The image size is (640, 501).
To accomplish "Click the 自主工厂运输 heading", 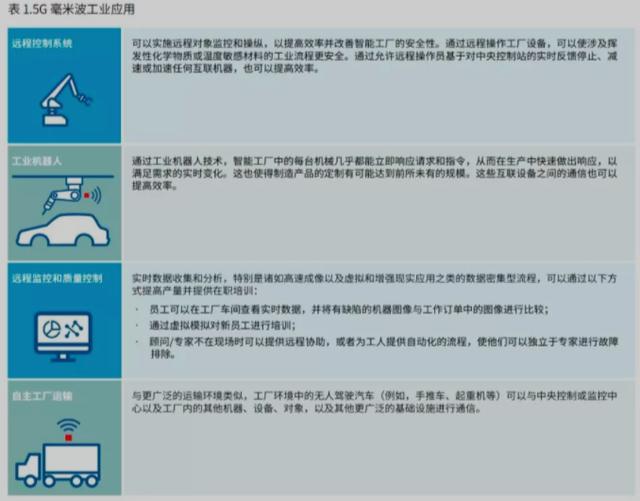I will coord(42,396).
